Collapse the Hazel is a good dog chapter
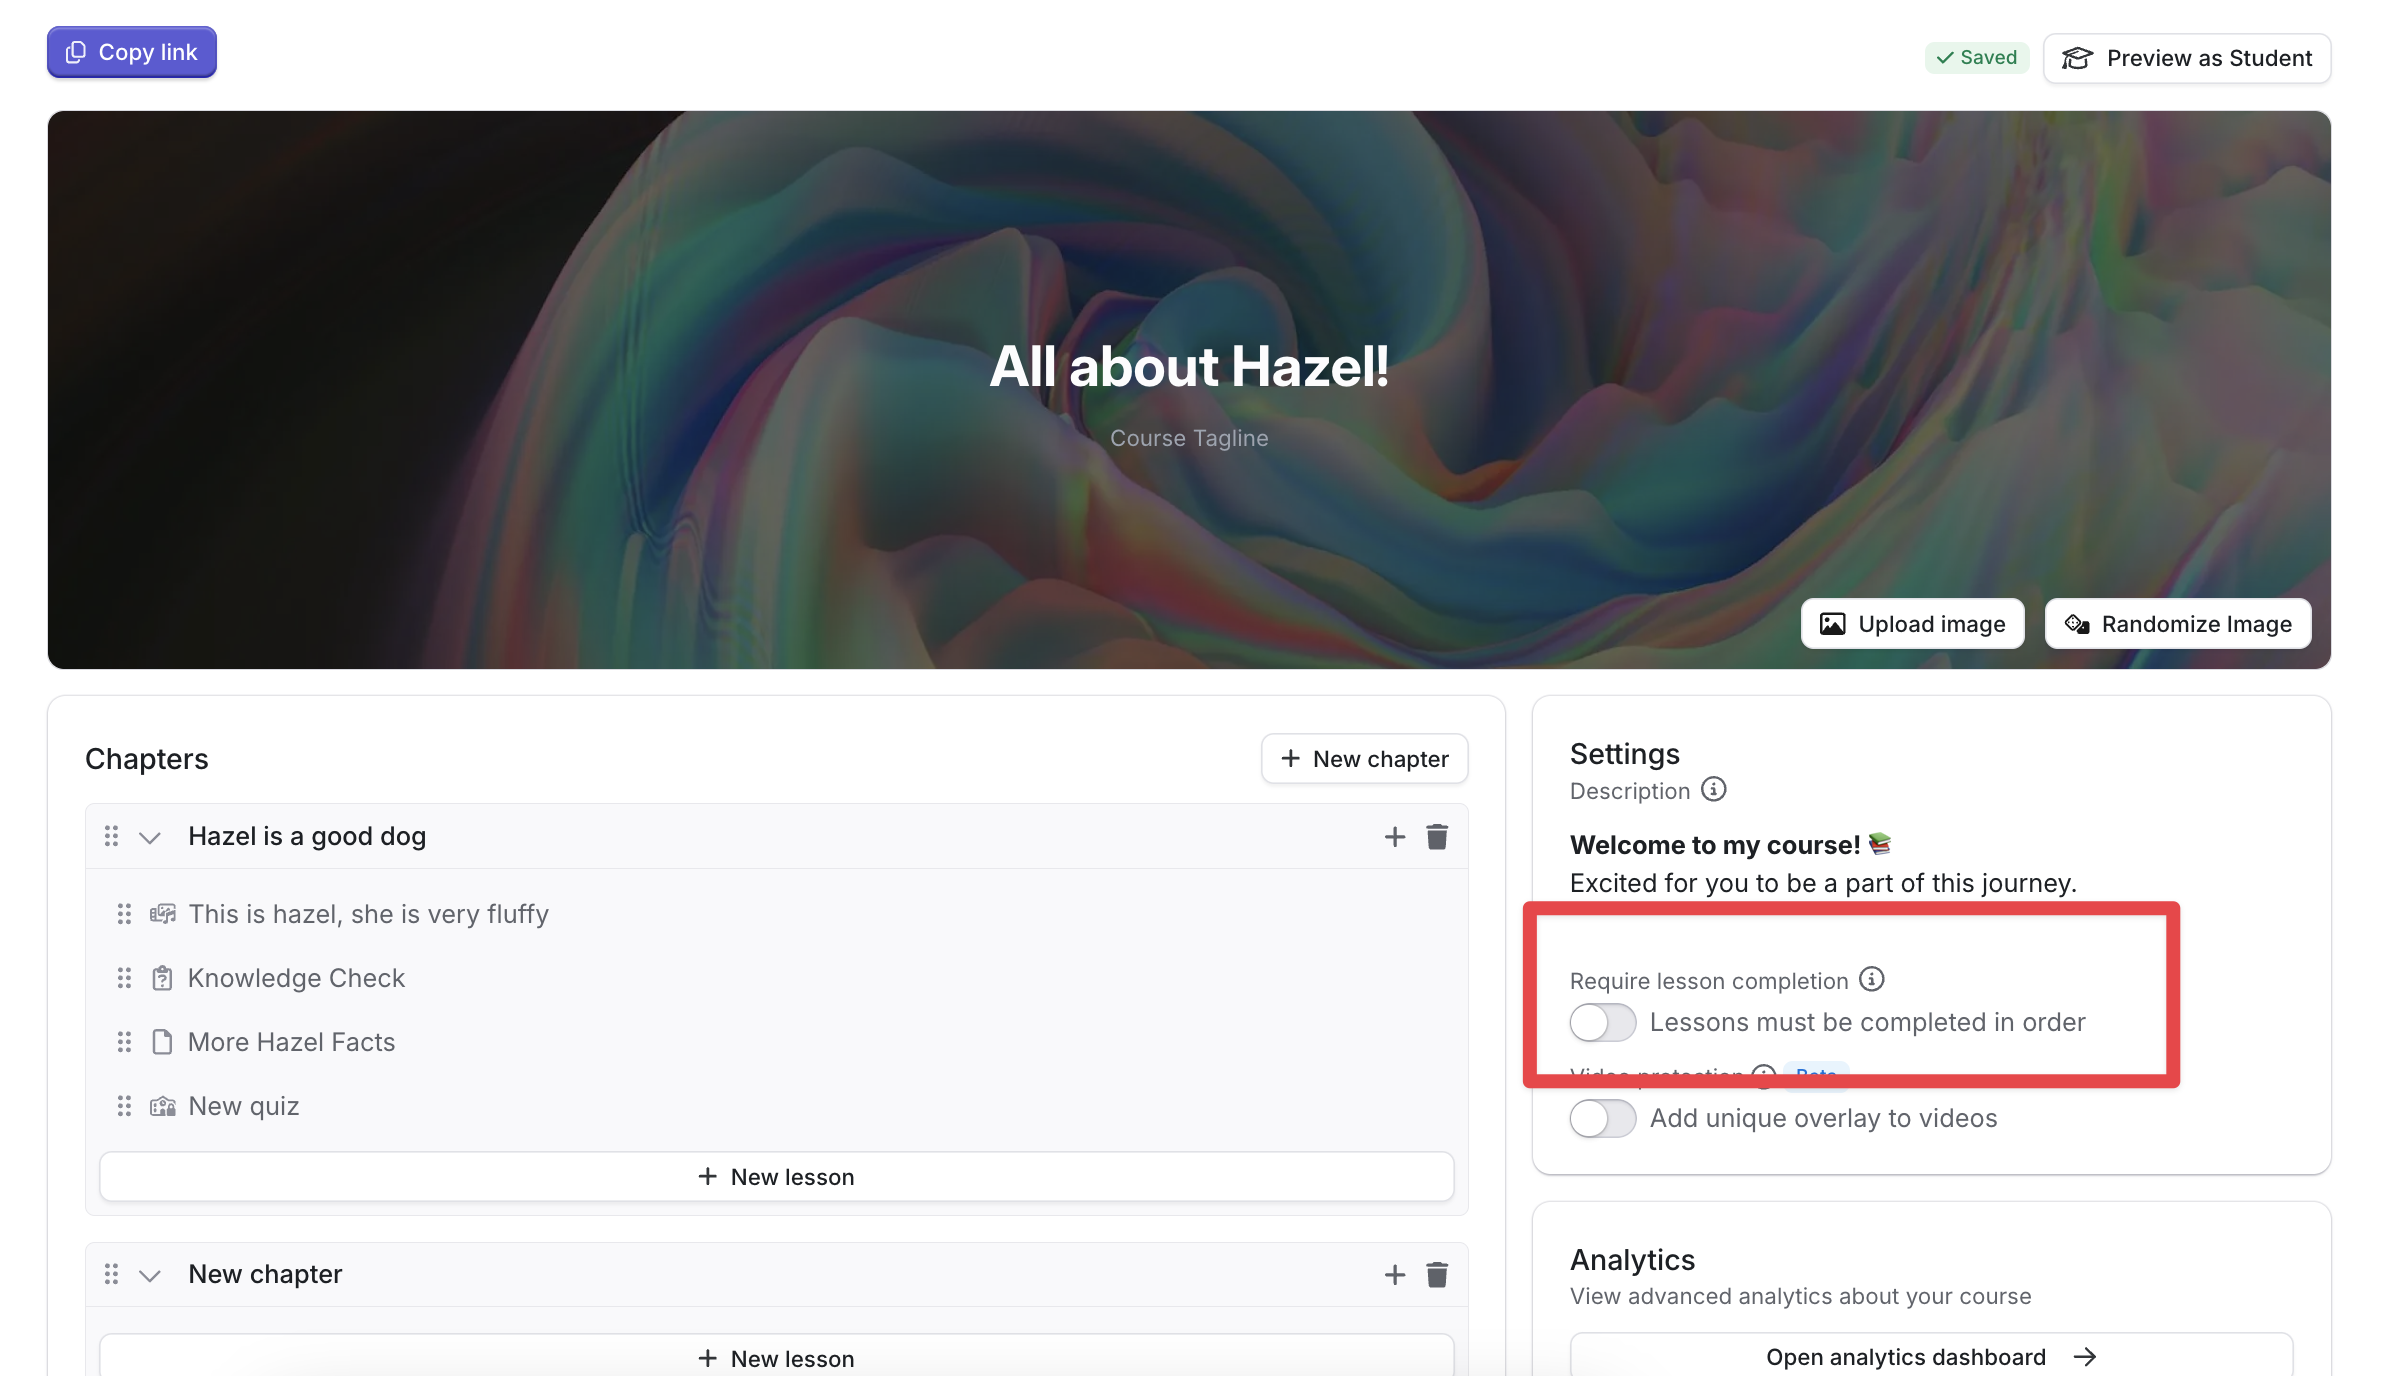 click(x=150, y=836)
